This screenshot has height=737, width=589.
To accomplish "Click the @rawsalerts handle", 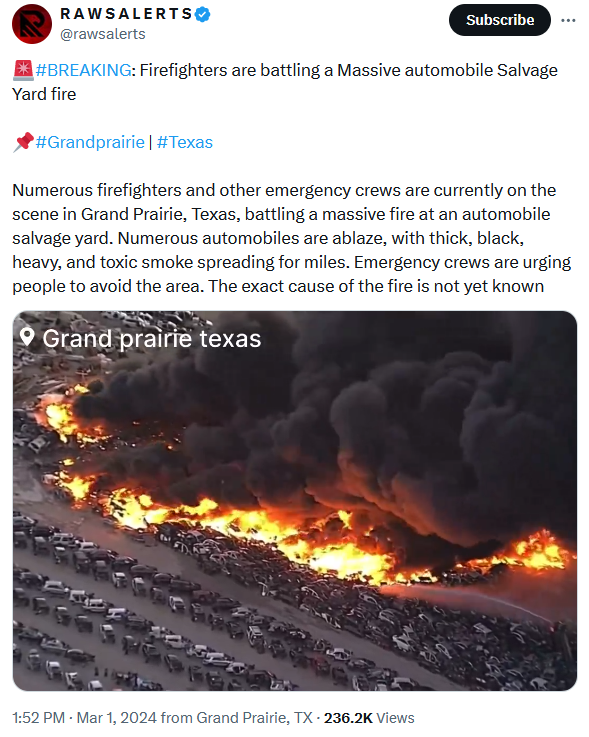I will [102, 34].
